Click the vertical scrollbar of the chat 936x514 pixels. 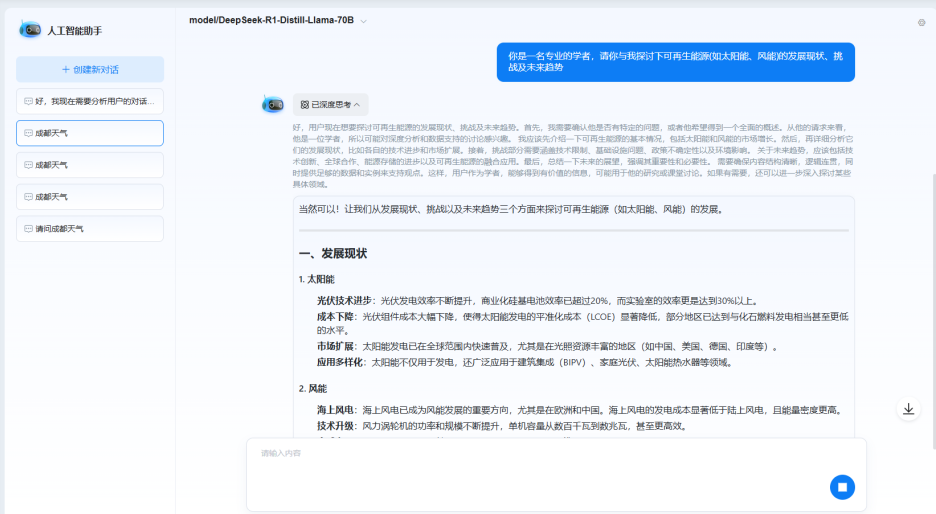(x=933, y=310)
